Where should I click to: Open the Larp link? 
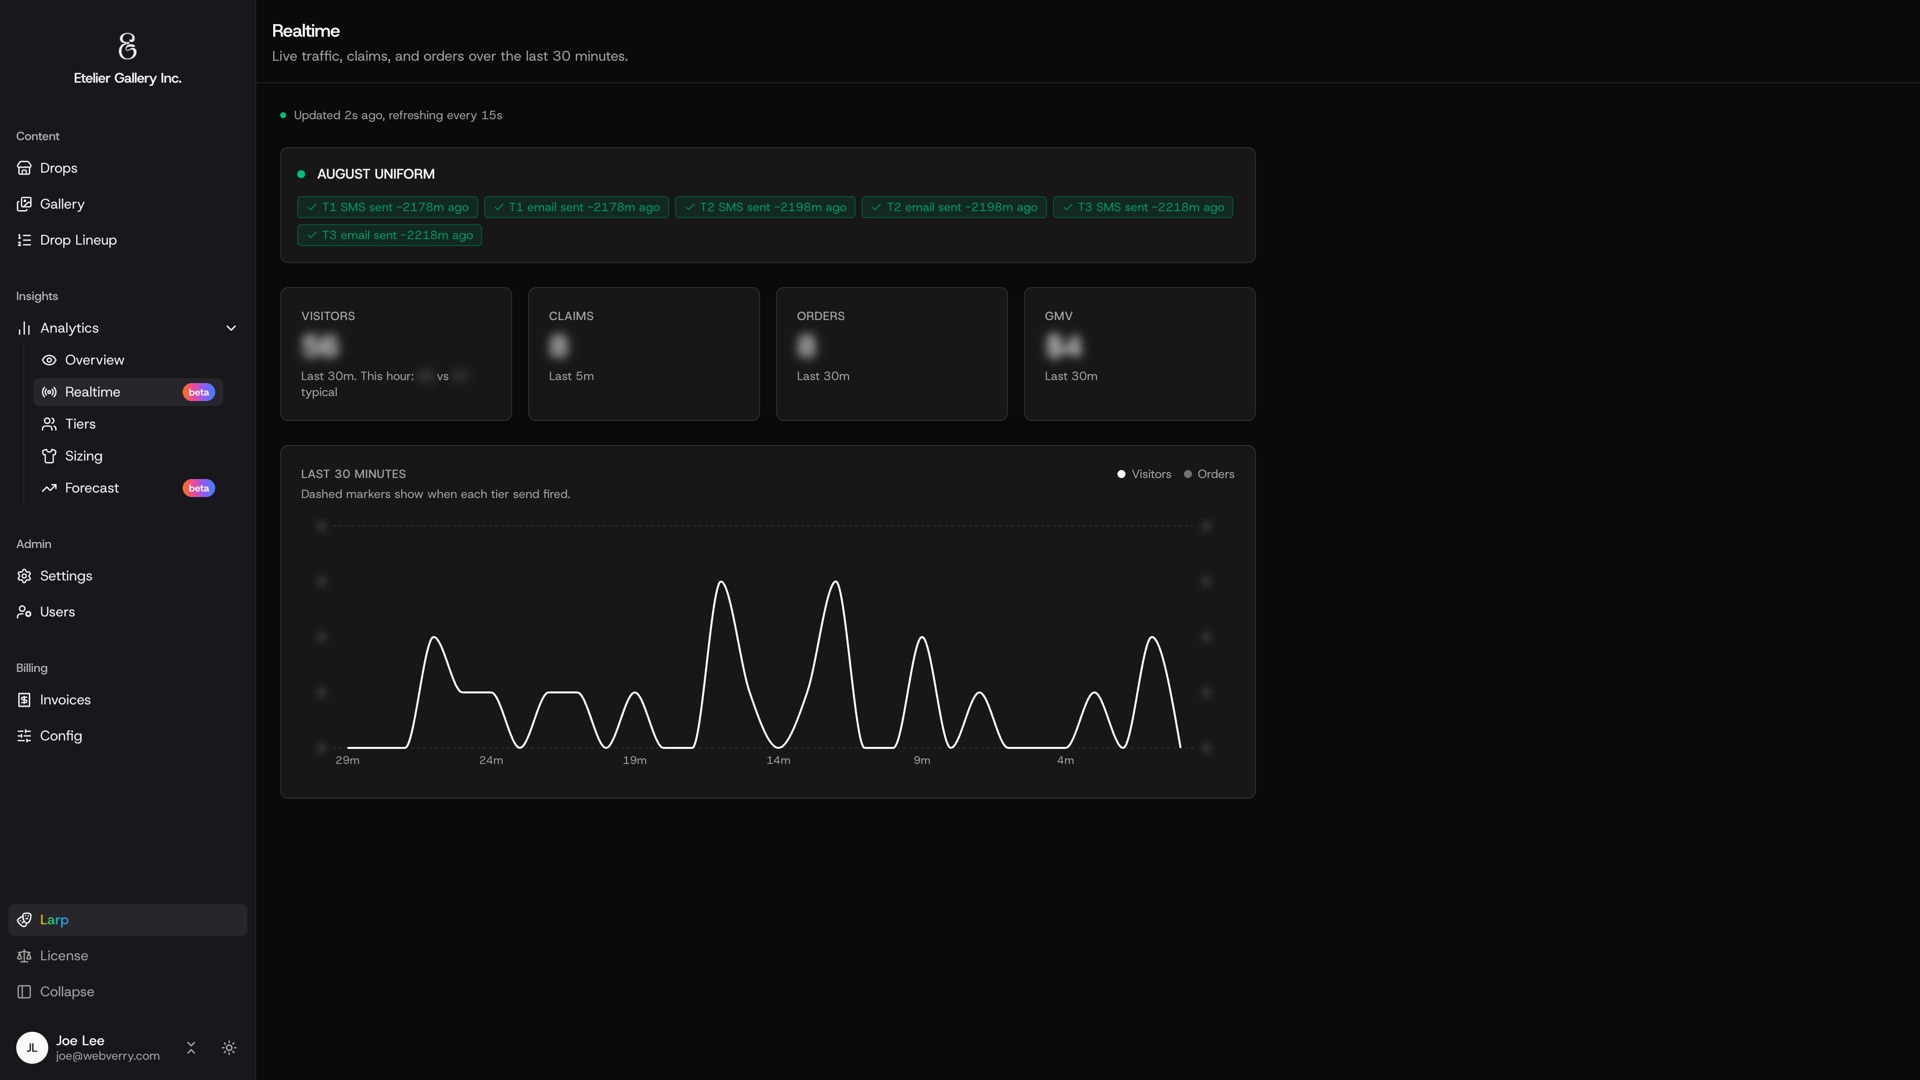[x=127, y=920]
